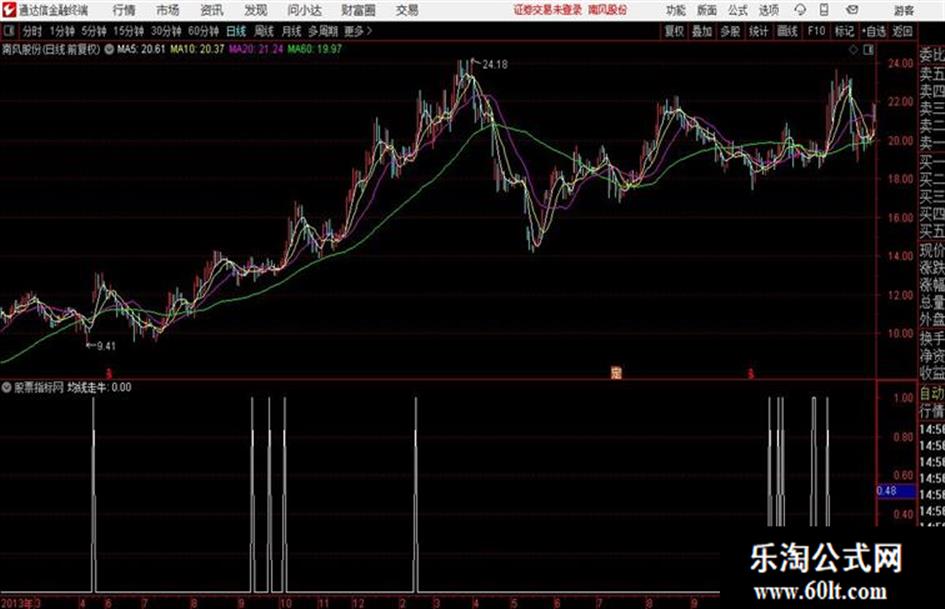Image resolution: width=945 pixels, height=609 pixels.
Task: Click the Tongdaxin red logo icon
Action: [x=9, y=10]
